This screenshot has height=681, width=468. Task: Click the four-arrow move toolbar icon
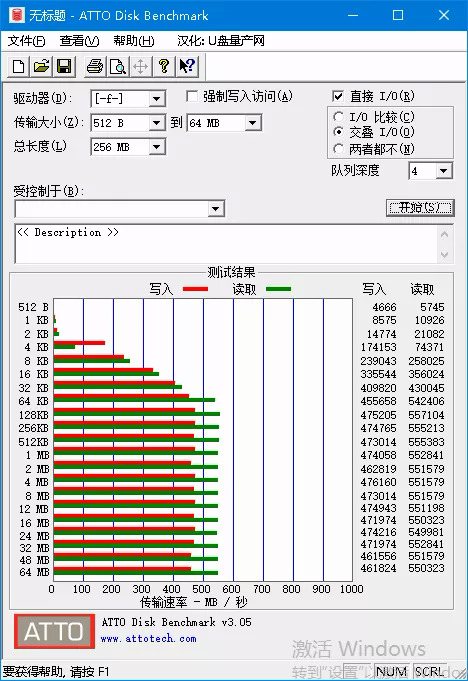pyautogui.click(x=141, y=67)
